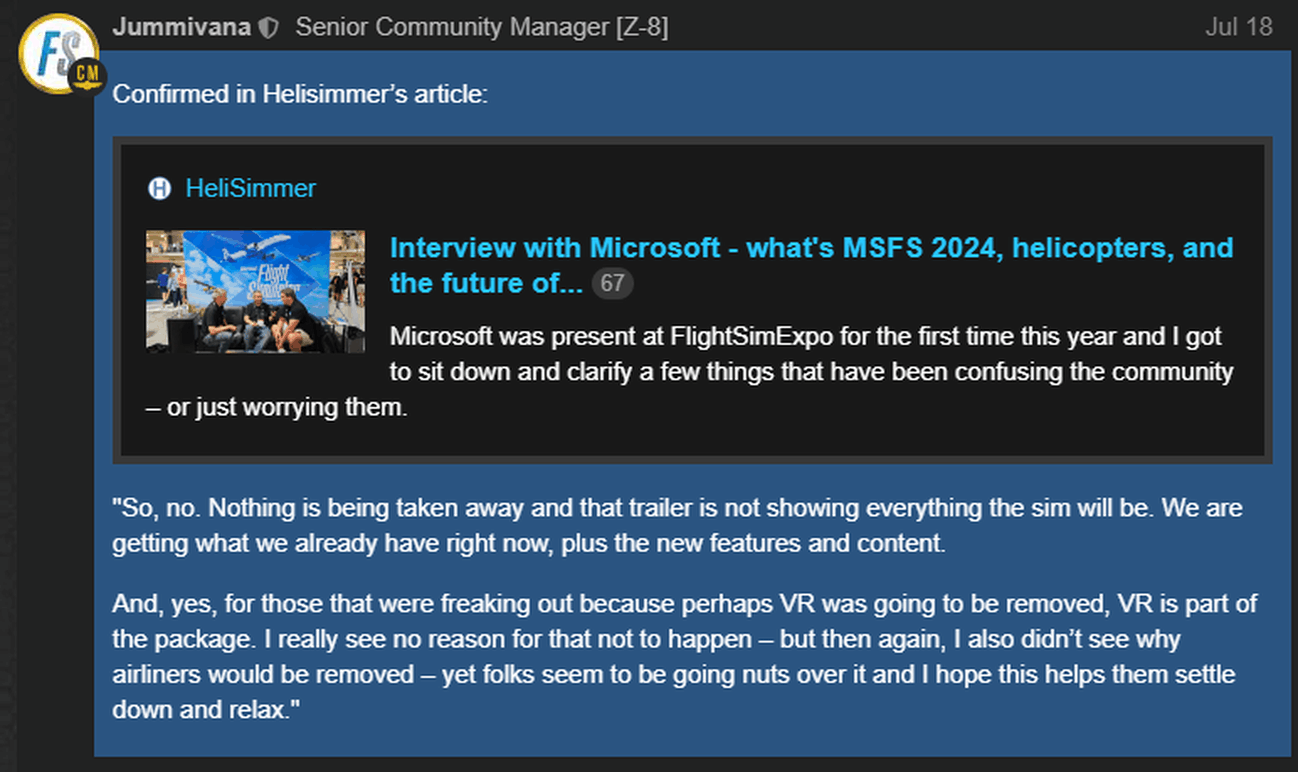Click the Senior Community Manager [Z-8] title
The height and width of the screenshot is (772, 1298).
pos(481,27)
